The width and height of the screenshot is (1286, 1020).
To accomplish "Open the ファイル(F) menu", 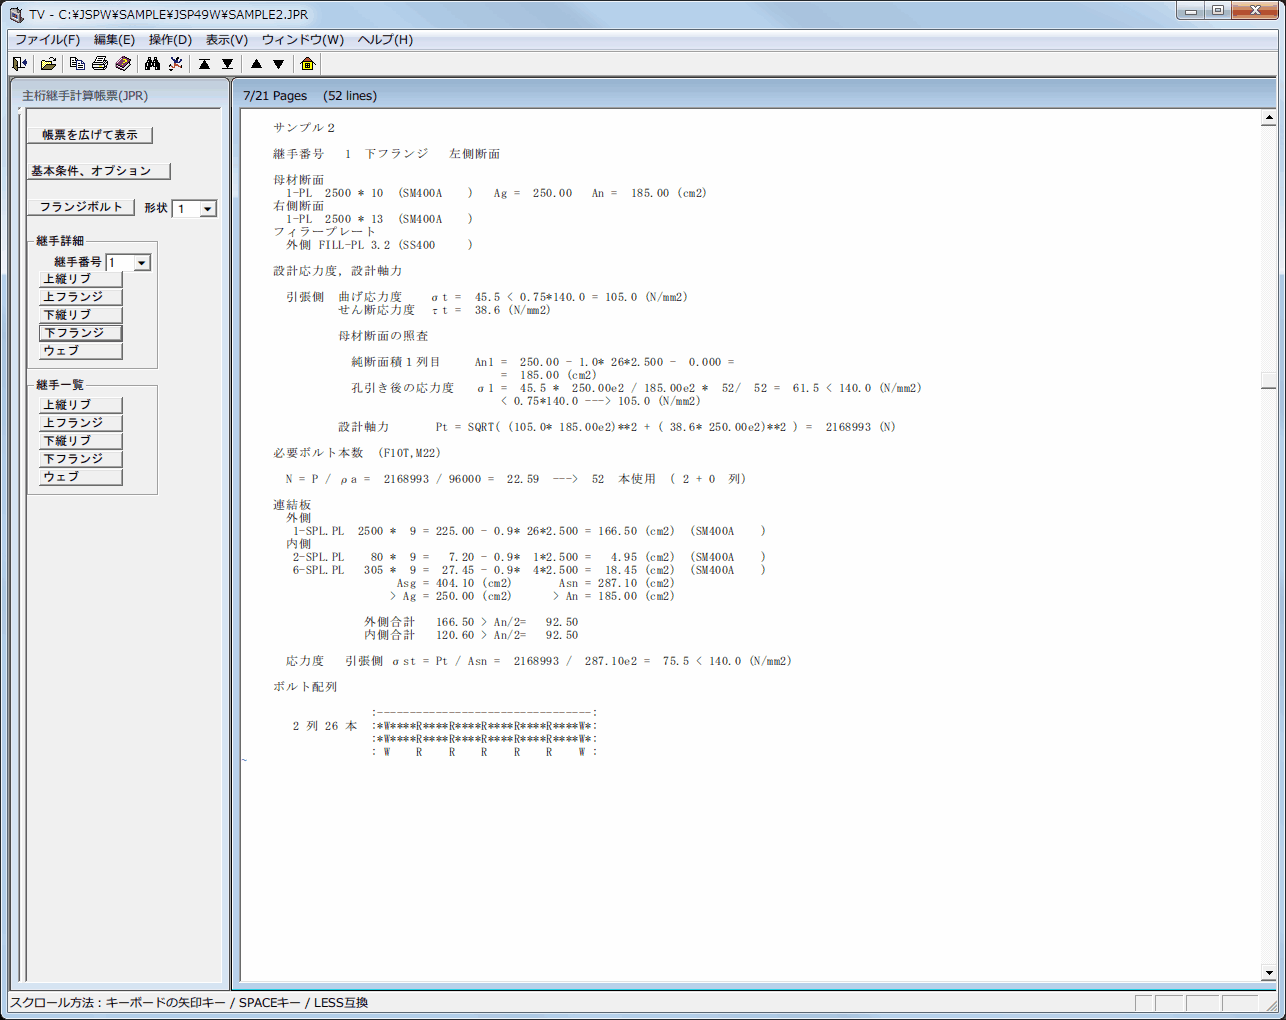I will point(47,40).
